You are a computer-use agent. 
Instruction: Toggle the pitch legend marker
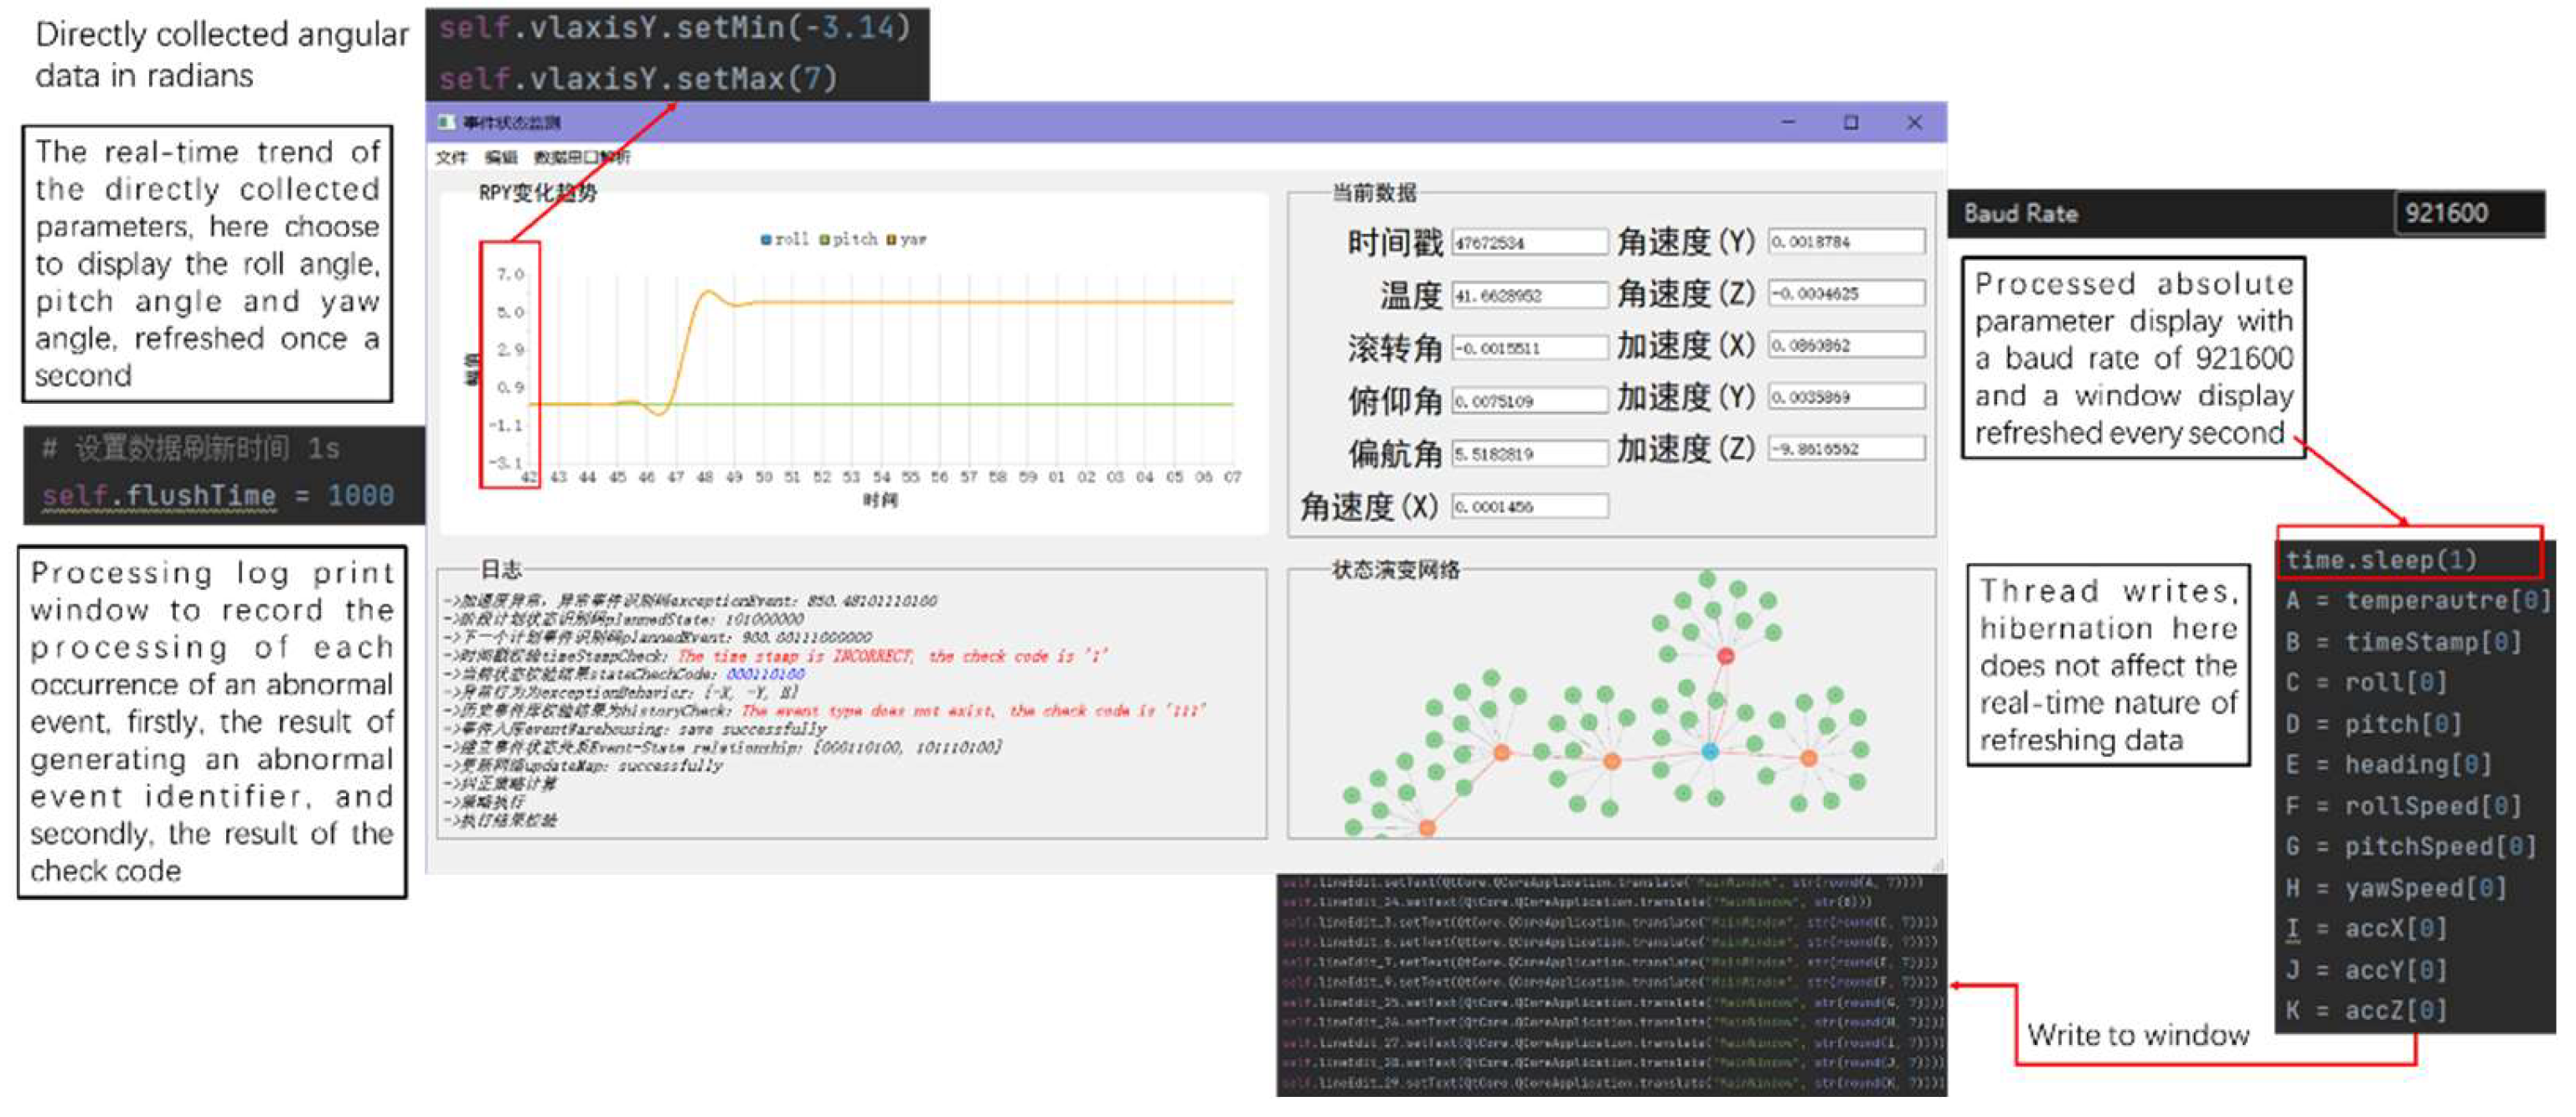click(825, 240)
